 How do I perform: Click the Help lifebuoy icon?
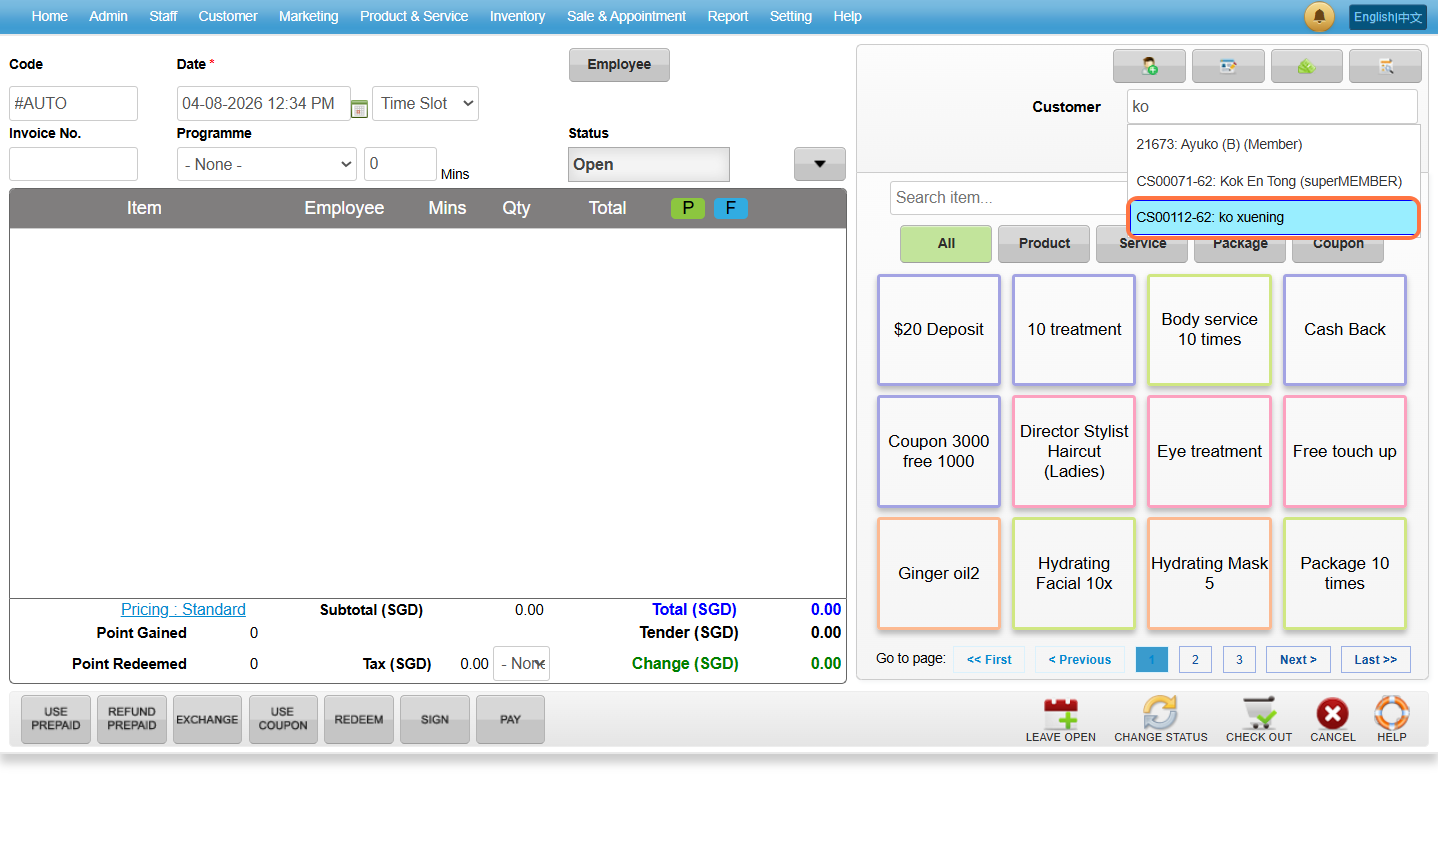coord(1391,713)
